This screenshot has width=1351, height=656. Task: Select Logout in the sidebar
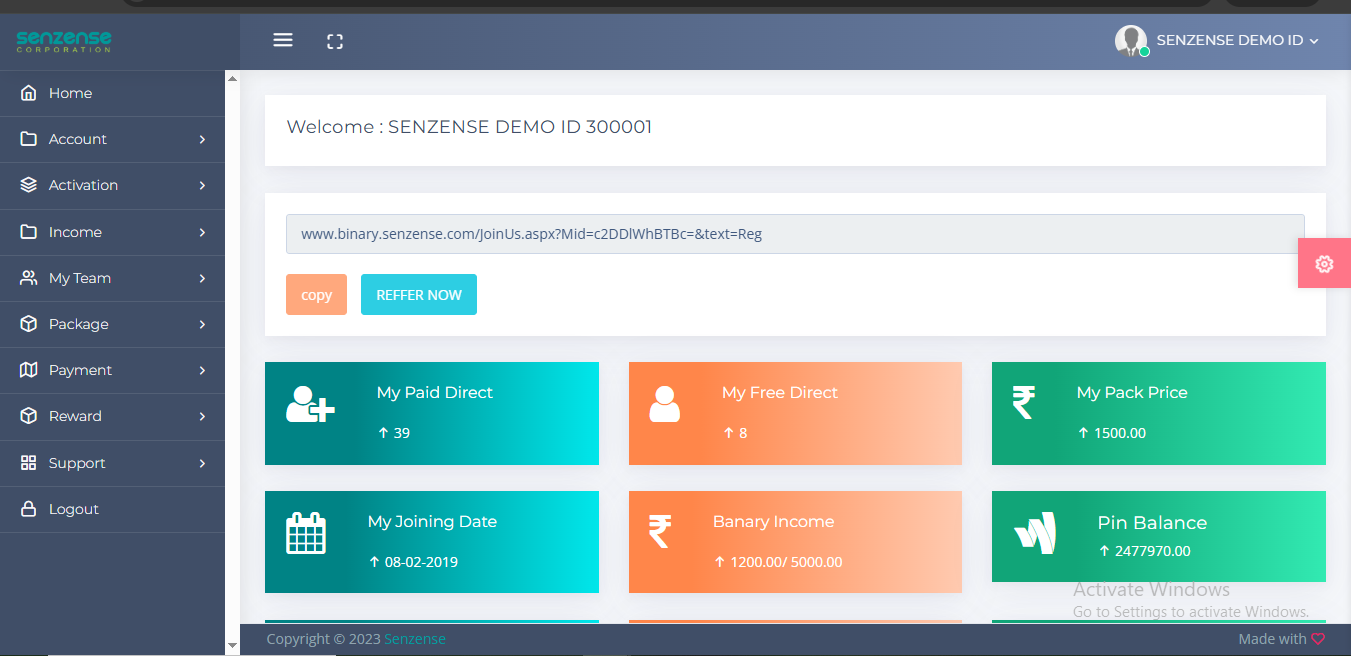(112, 509)
